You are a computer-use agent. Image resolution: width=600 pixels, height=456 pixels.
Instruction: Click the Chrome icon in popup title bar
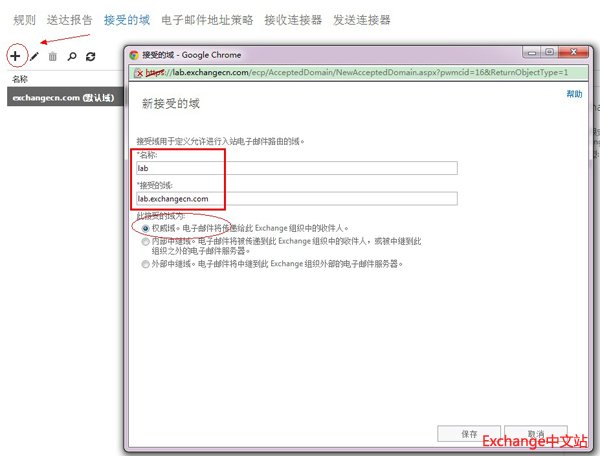click(134, 54)
